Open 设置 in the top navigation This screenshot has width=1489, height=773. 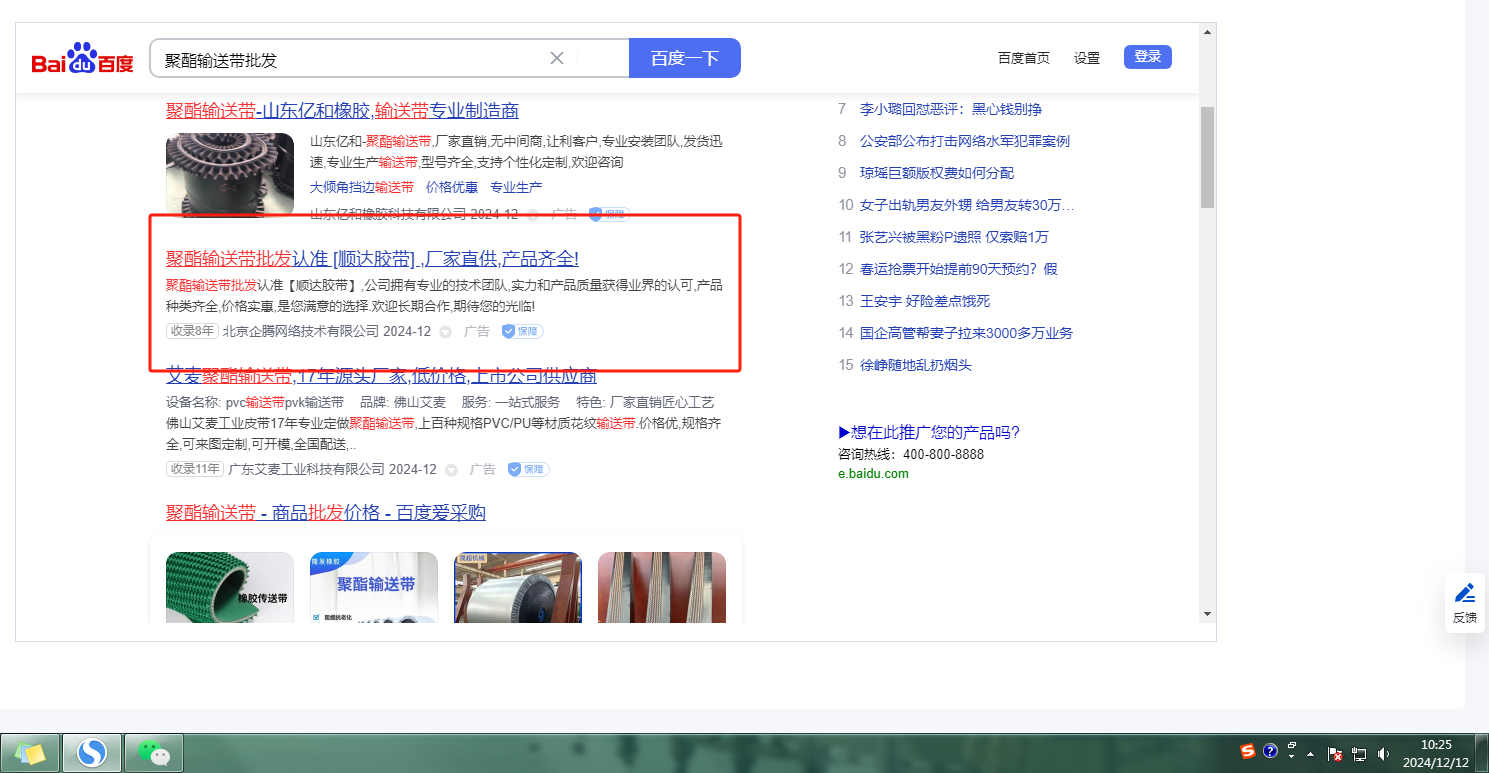tap(1086, 58)
